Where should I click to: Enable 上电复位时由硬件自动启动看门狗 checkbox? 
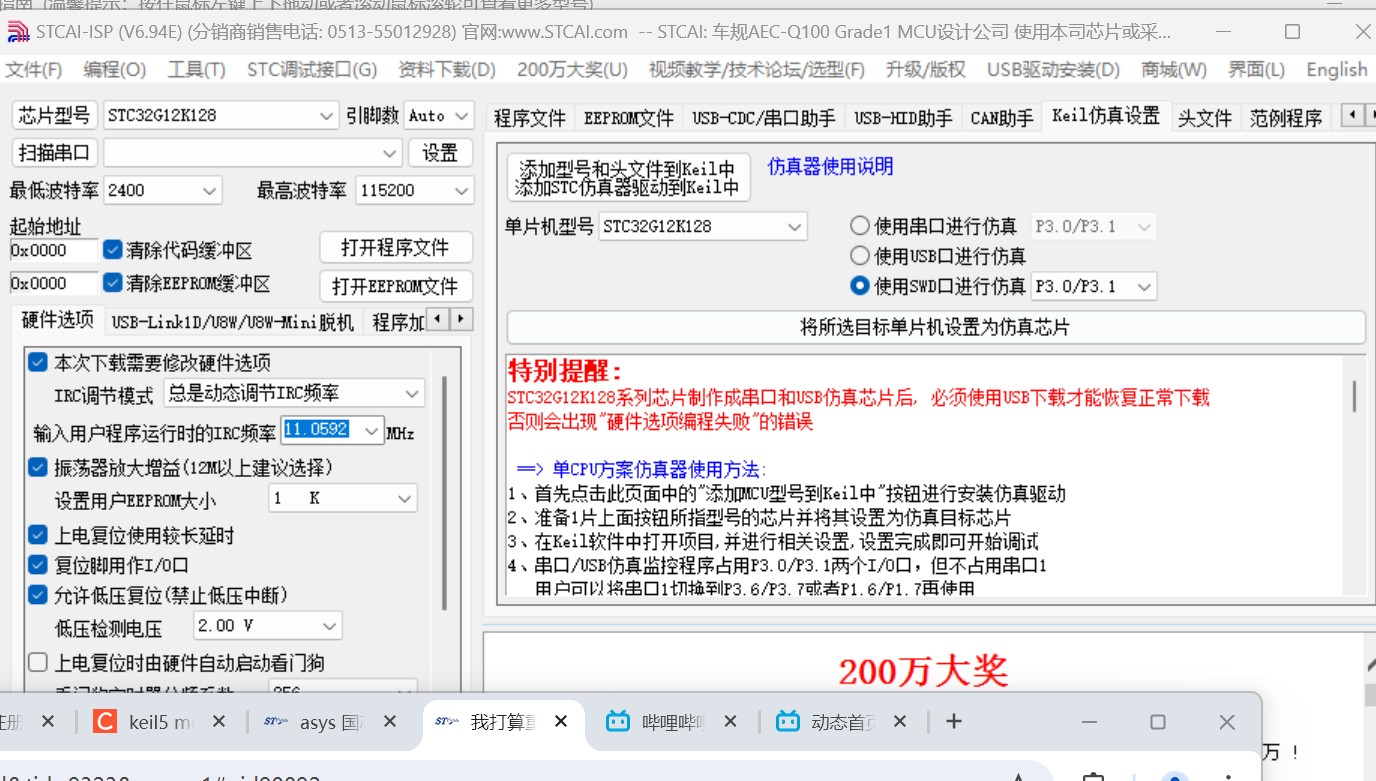[x=38, y=662]
